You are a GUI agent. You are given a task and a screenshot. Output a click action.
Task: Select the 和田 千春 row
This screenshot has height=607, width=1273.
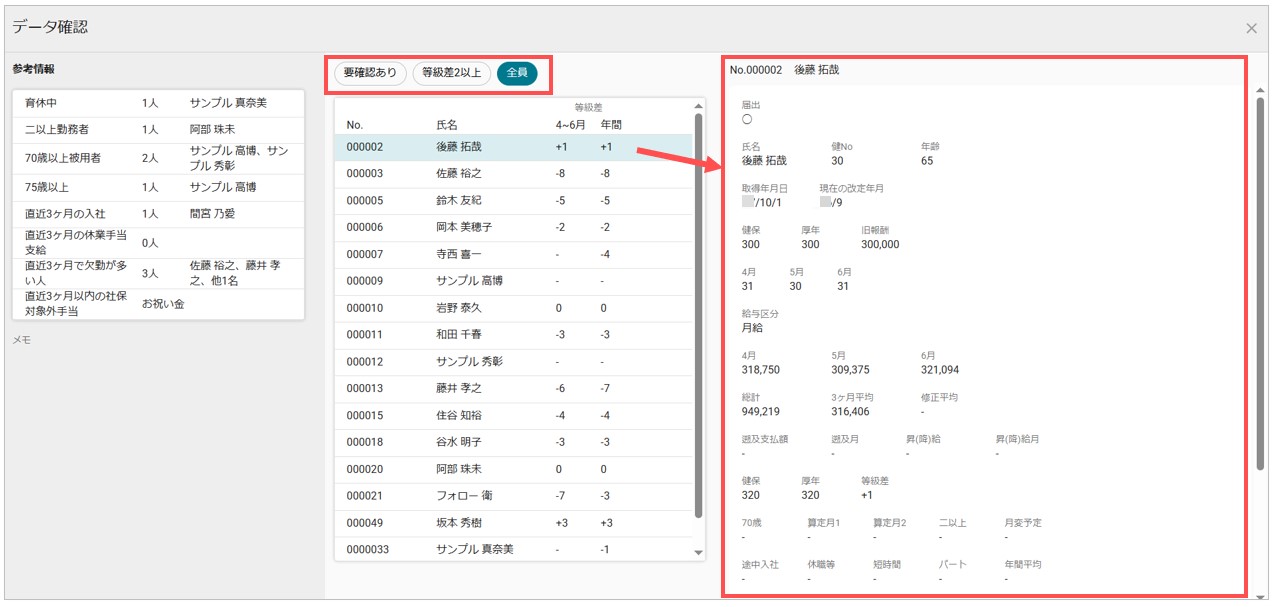[x=513, y=335]
